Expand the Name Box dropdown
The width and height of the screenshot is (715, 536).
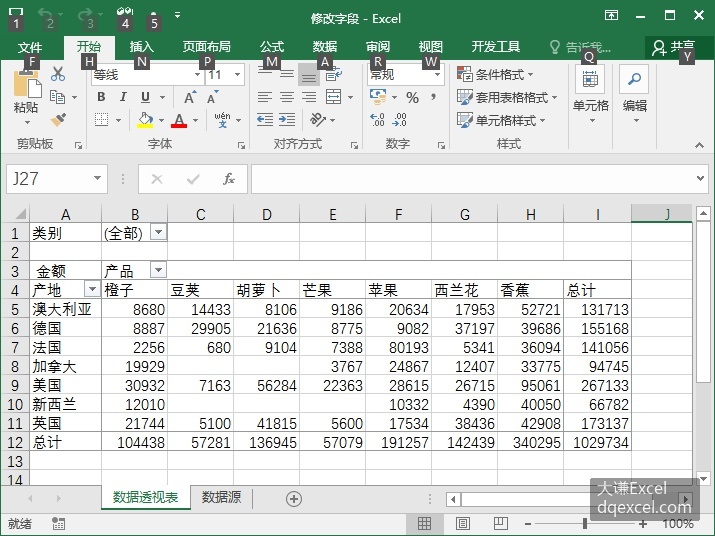coord(97,178)
